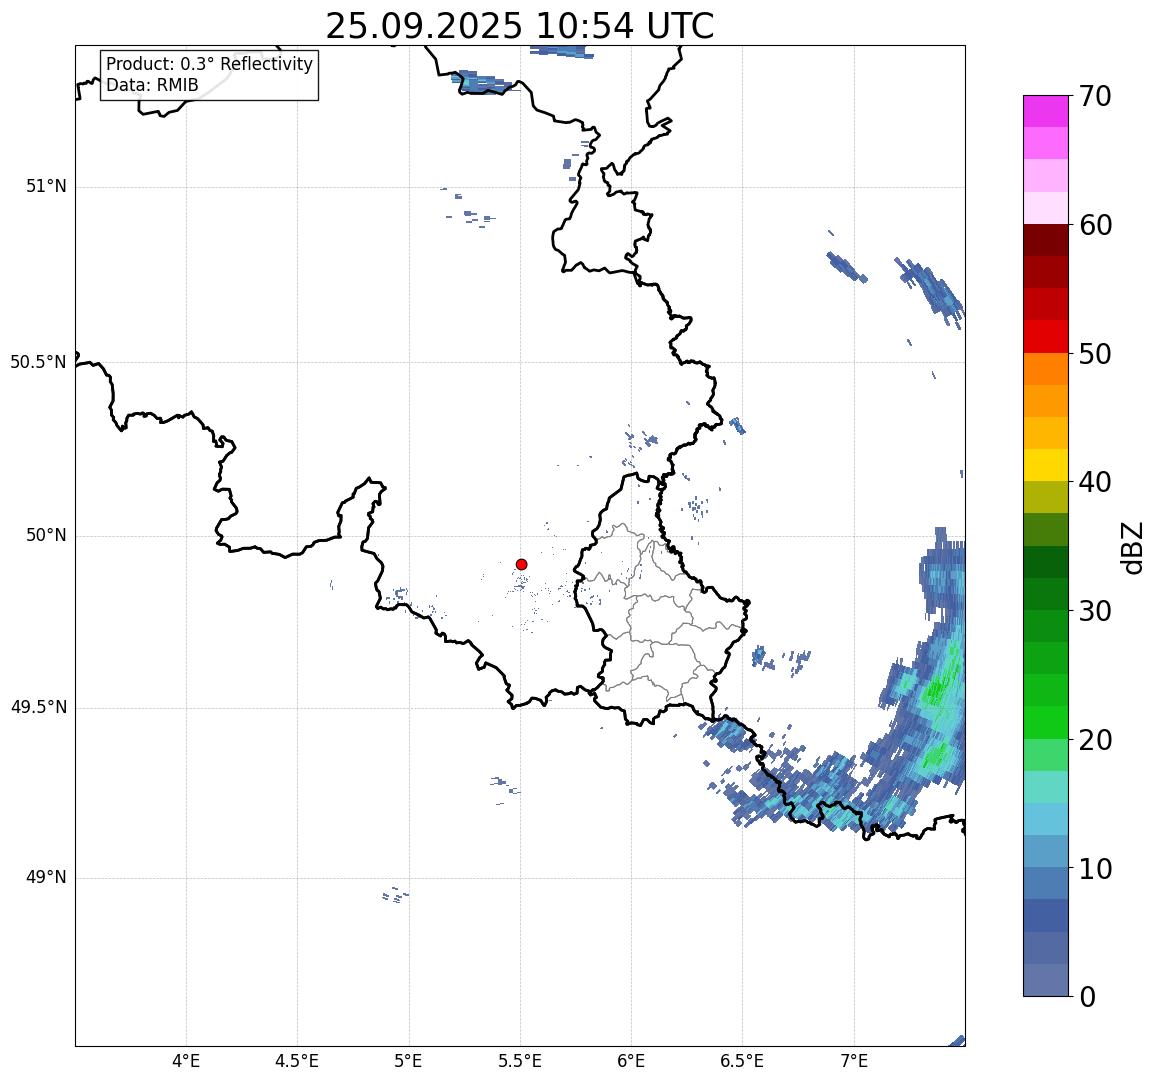Click the colorbar tick label 20

[x=1096, y=739]
